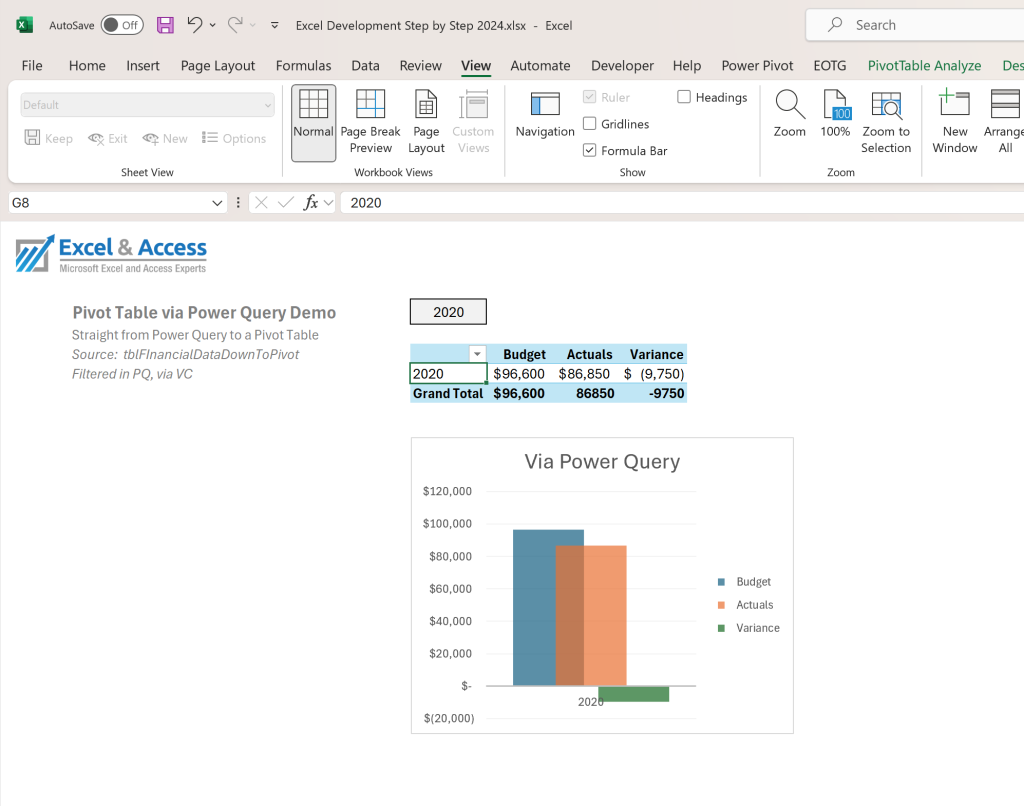Image resolution: width=1024 pixels, height=806 pixels.
Task: Set zoom to 100%
Action: 835,114
